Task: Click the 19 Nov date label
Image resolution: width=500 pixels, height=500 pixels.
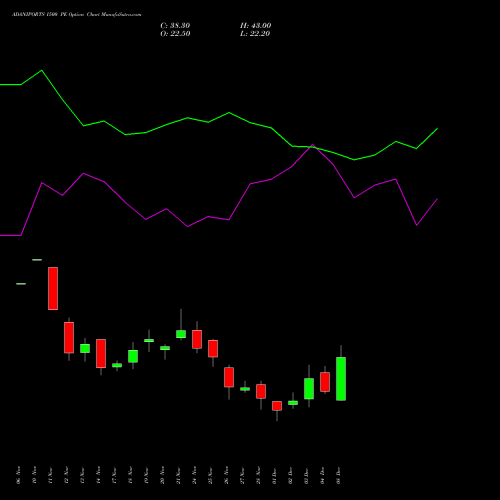Action: [146, 475]
